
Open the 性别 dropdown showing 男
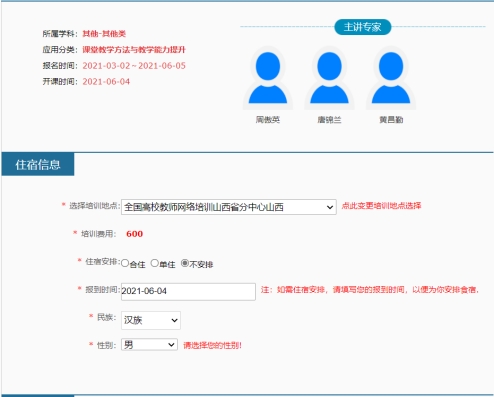coord(149,345)
